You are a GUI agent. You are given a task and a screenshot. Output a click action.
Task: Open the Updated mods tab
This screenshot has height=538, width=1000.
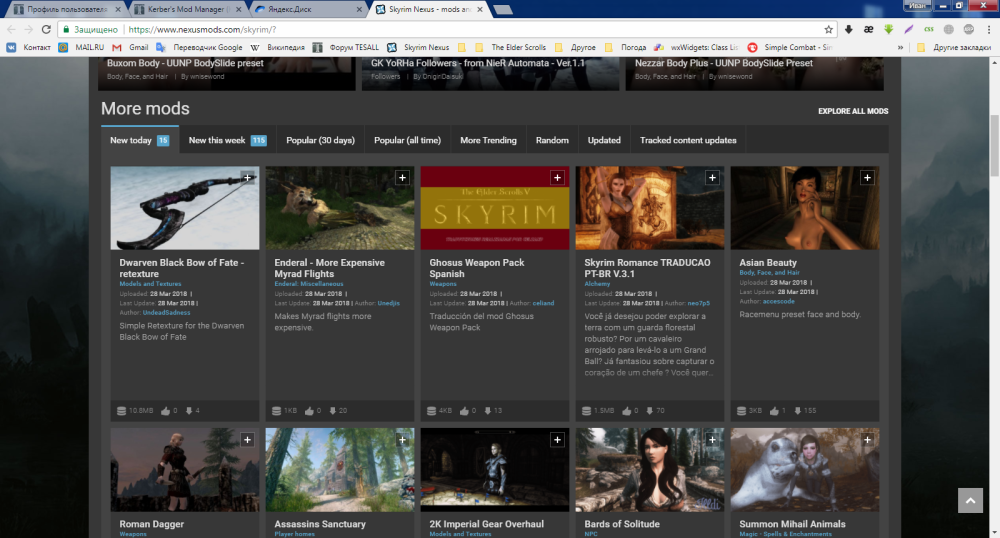pyautogui.click(x=604, y=140)
